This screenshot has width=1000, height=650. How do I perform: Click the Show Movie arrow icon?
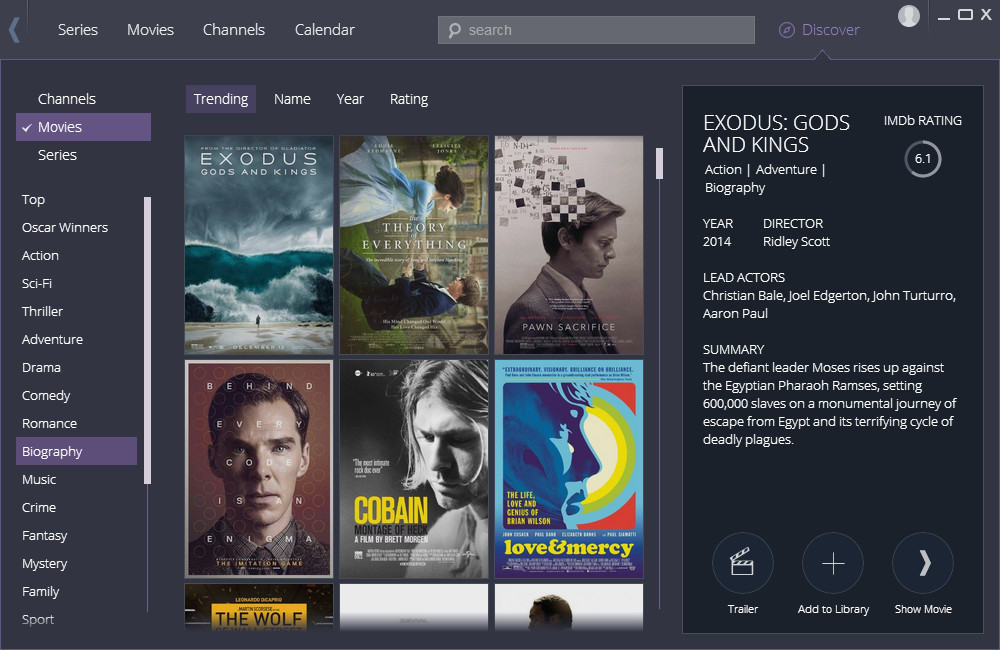pyautogui.click(x=923, y=563)
